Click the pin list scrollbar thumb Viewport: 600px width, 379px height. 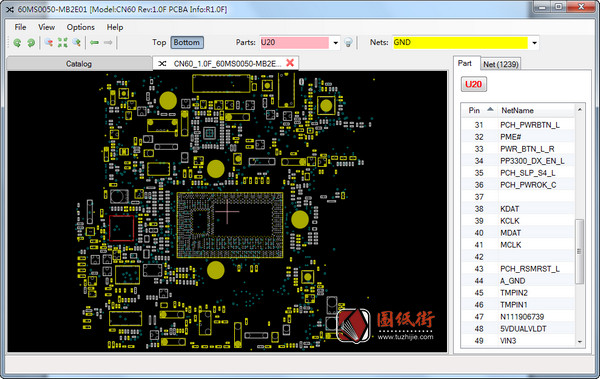coord(580,251)
